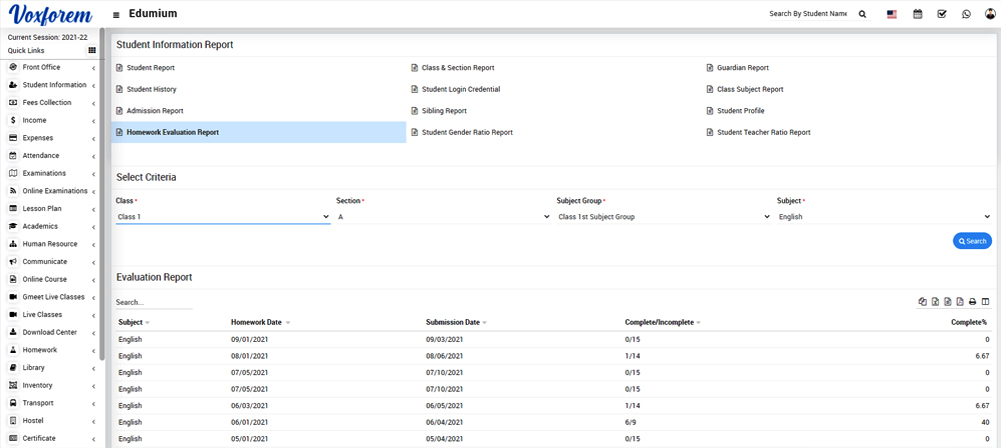The height and width of the screenshot is (448, 1001).
Task: Click the US flag language icon
Action: pyautogui.click(x=892, y=14)
